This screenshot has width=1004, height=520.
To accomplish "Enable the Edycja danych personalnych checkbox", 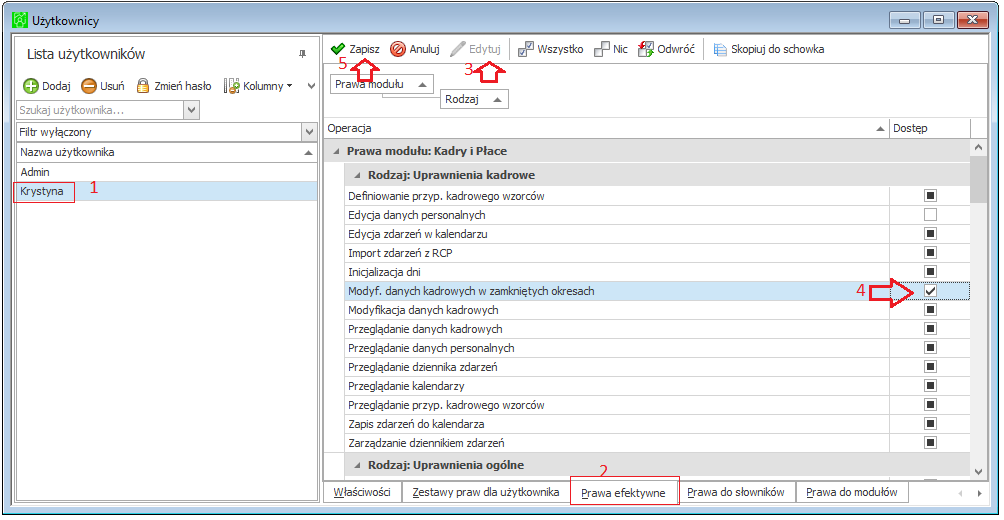I will point(930,215).
